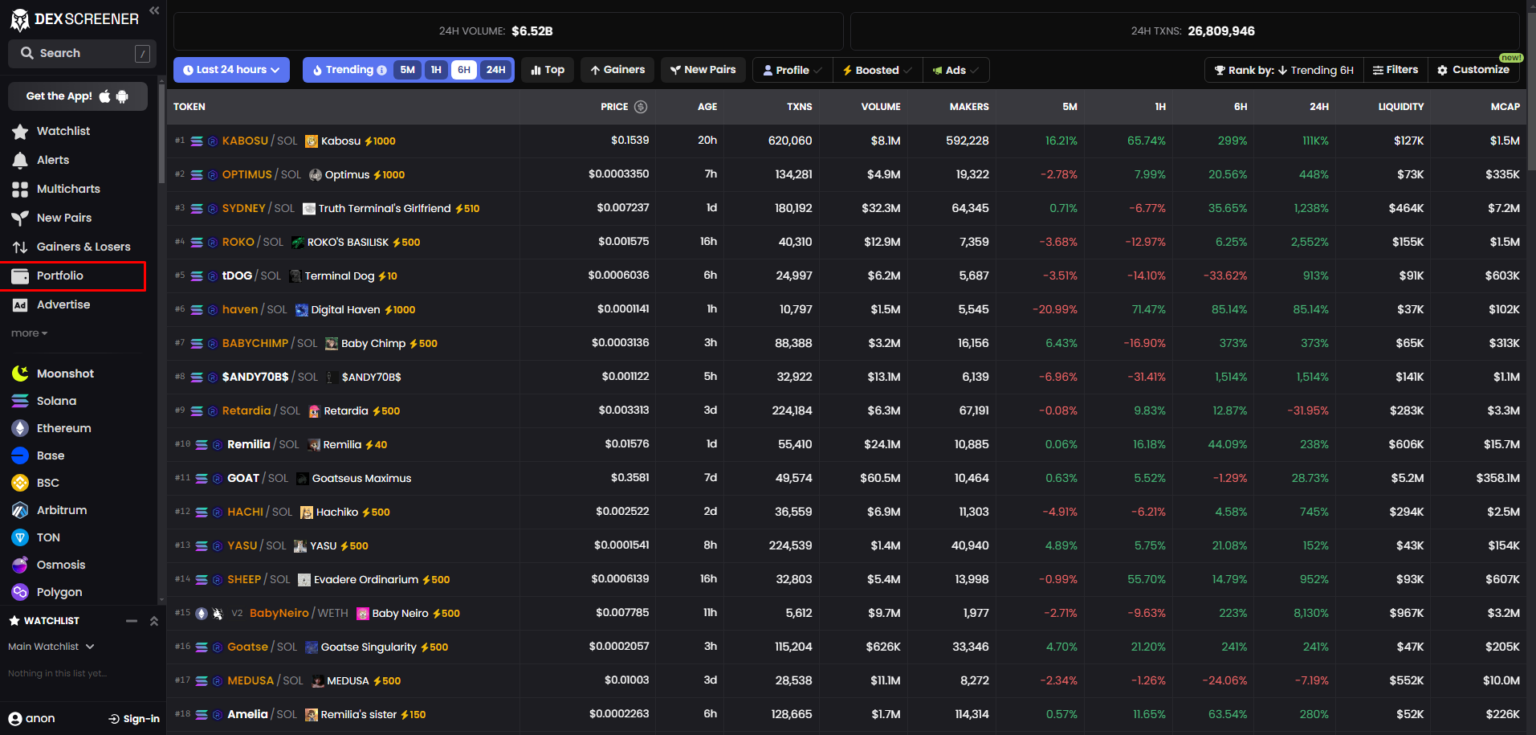Click the Moonshot crescent icon

coord(19,373)
